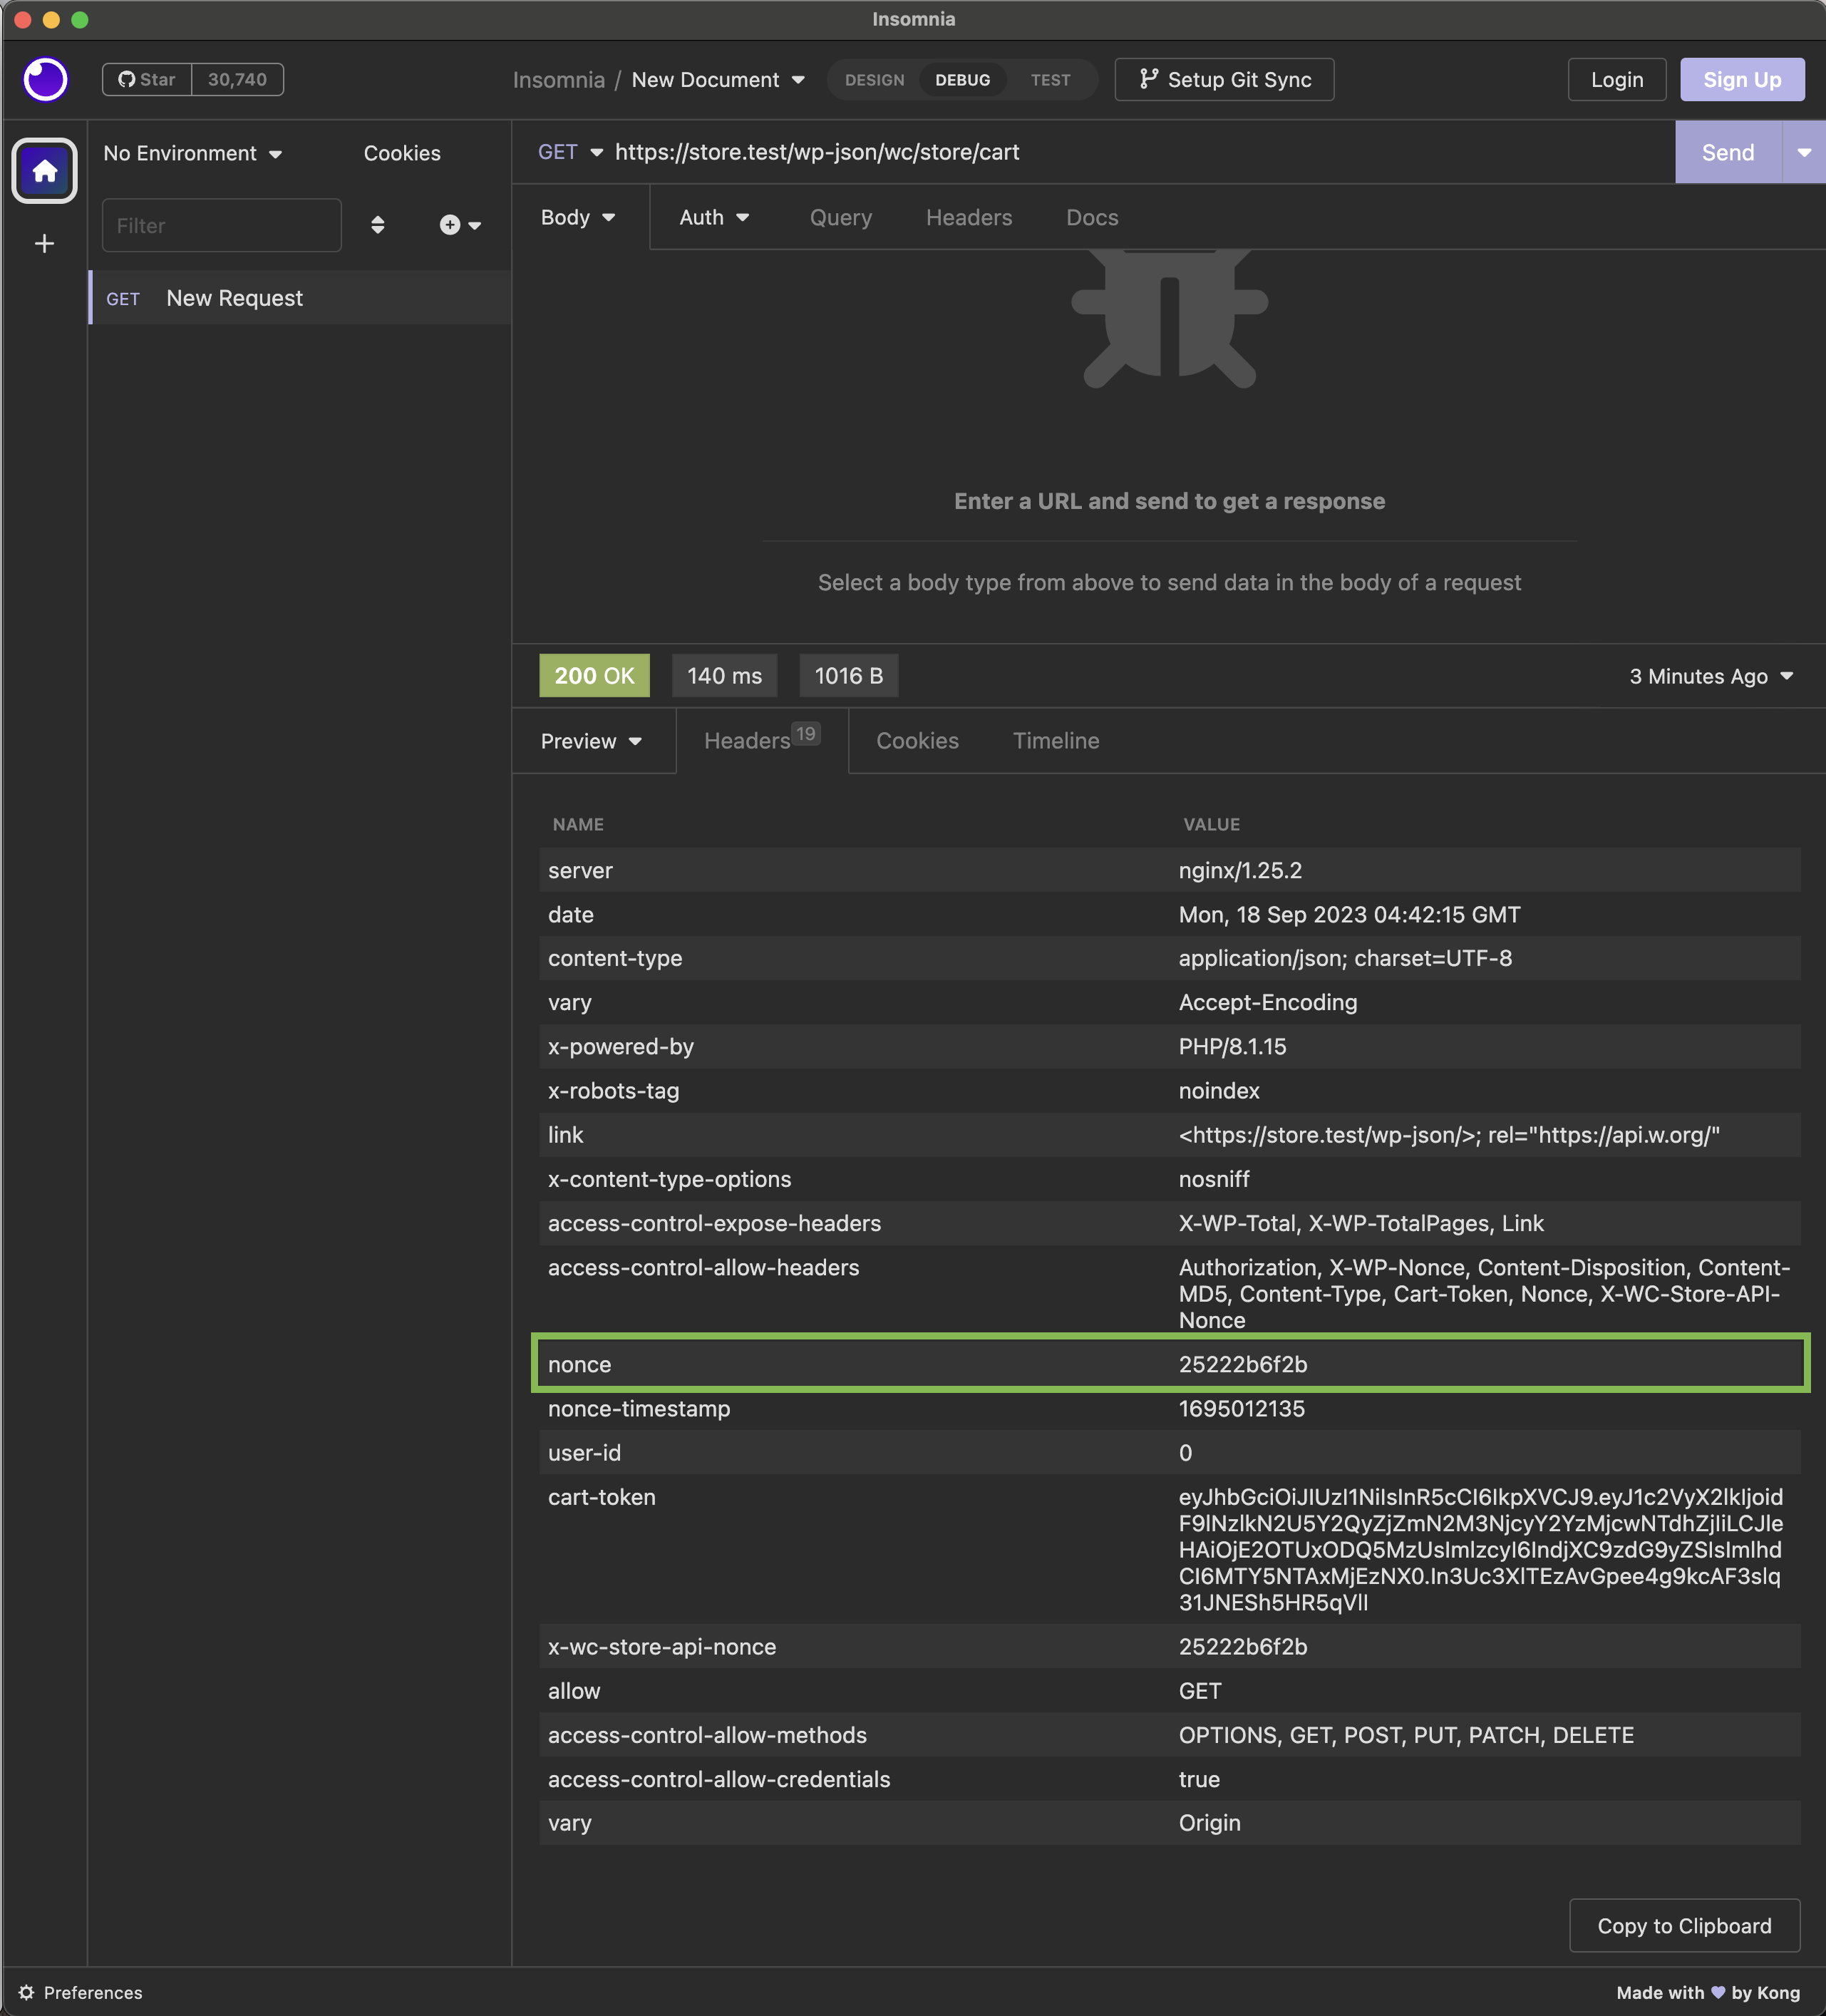Open the 3 Minutes Ago history dropdown
1826x2016 pixels.
coord(1710,676)
